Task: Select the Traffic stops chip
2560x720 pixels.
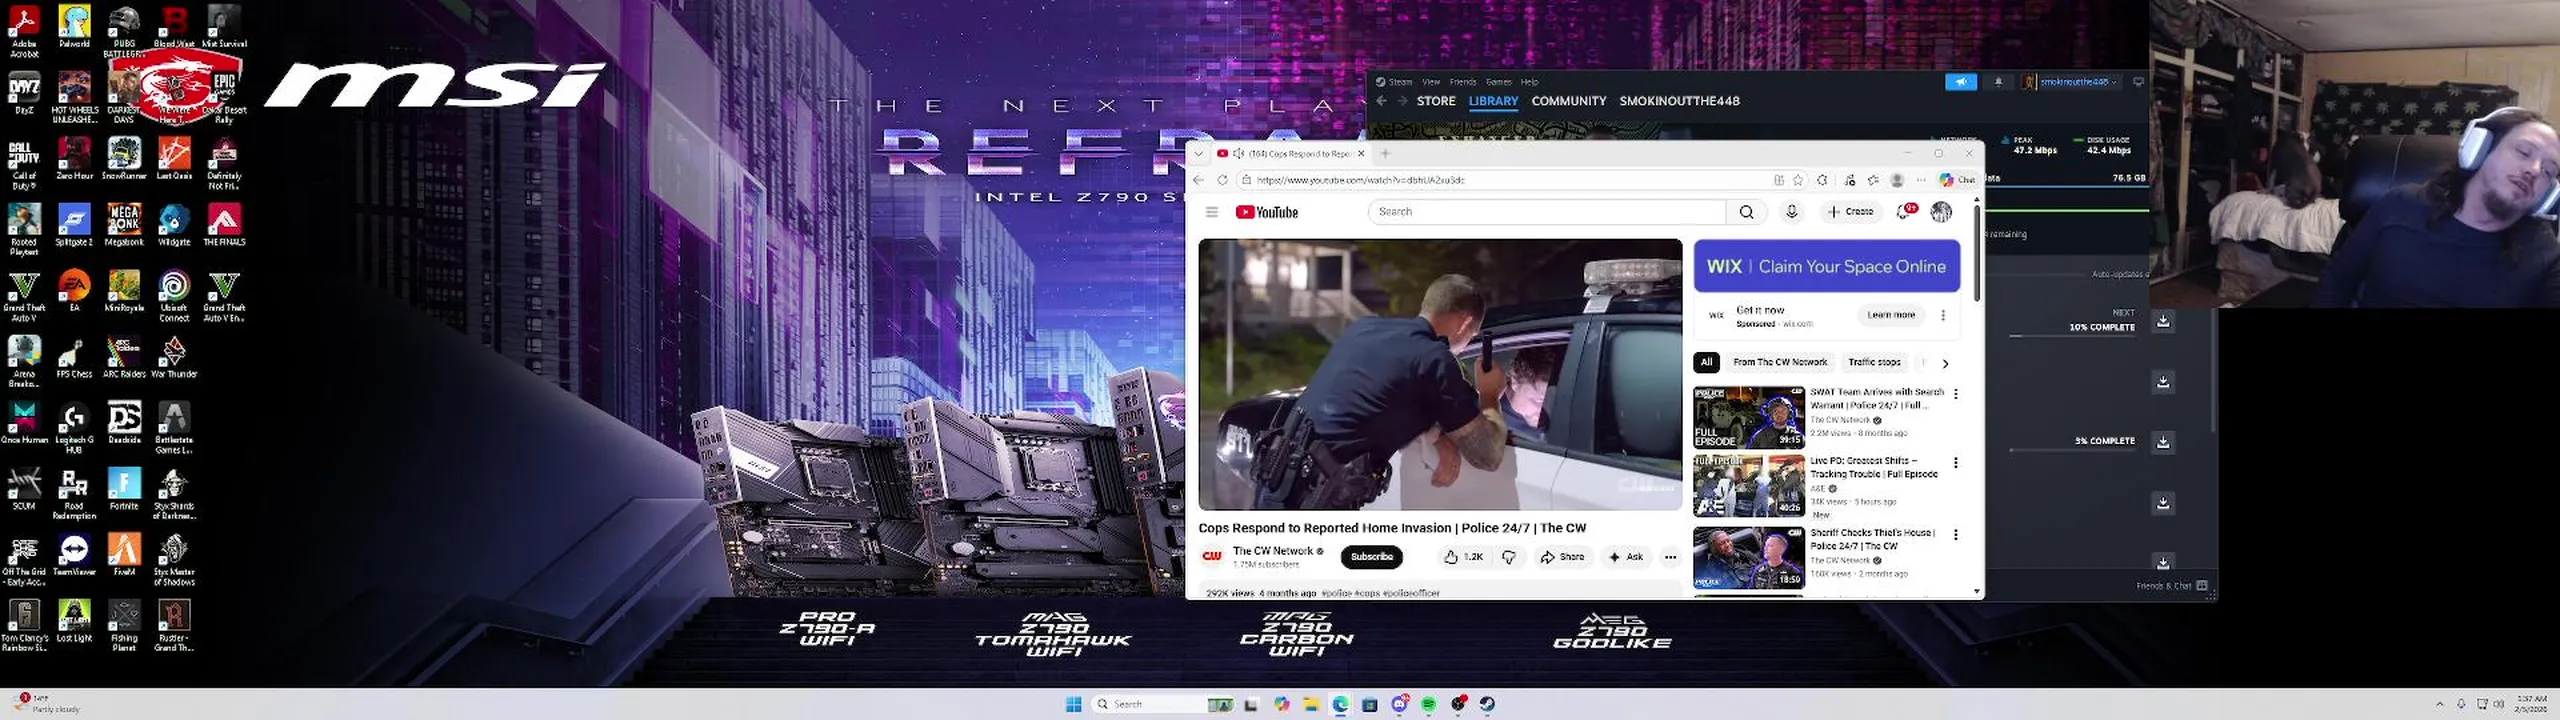Action: [x=1874, y=362]
